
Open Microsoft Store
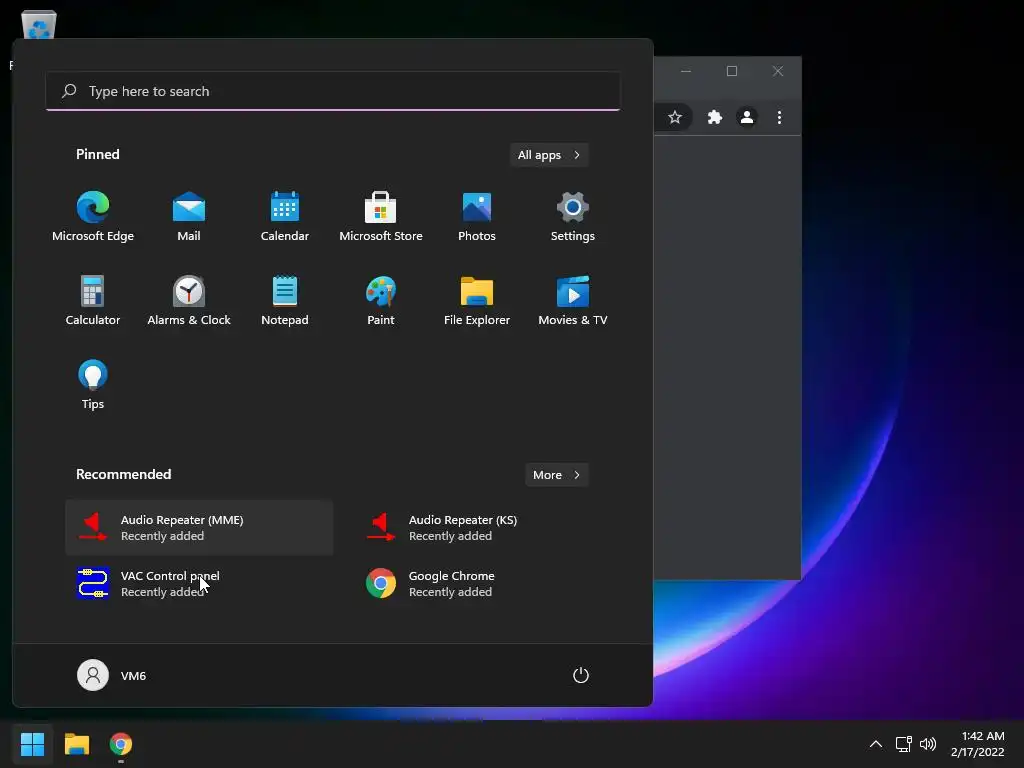point(381,217)
